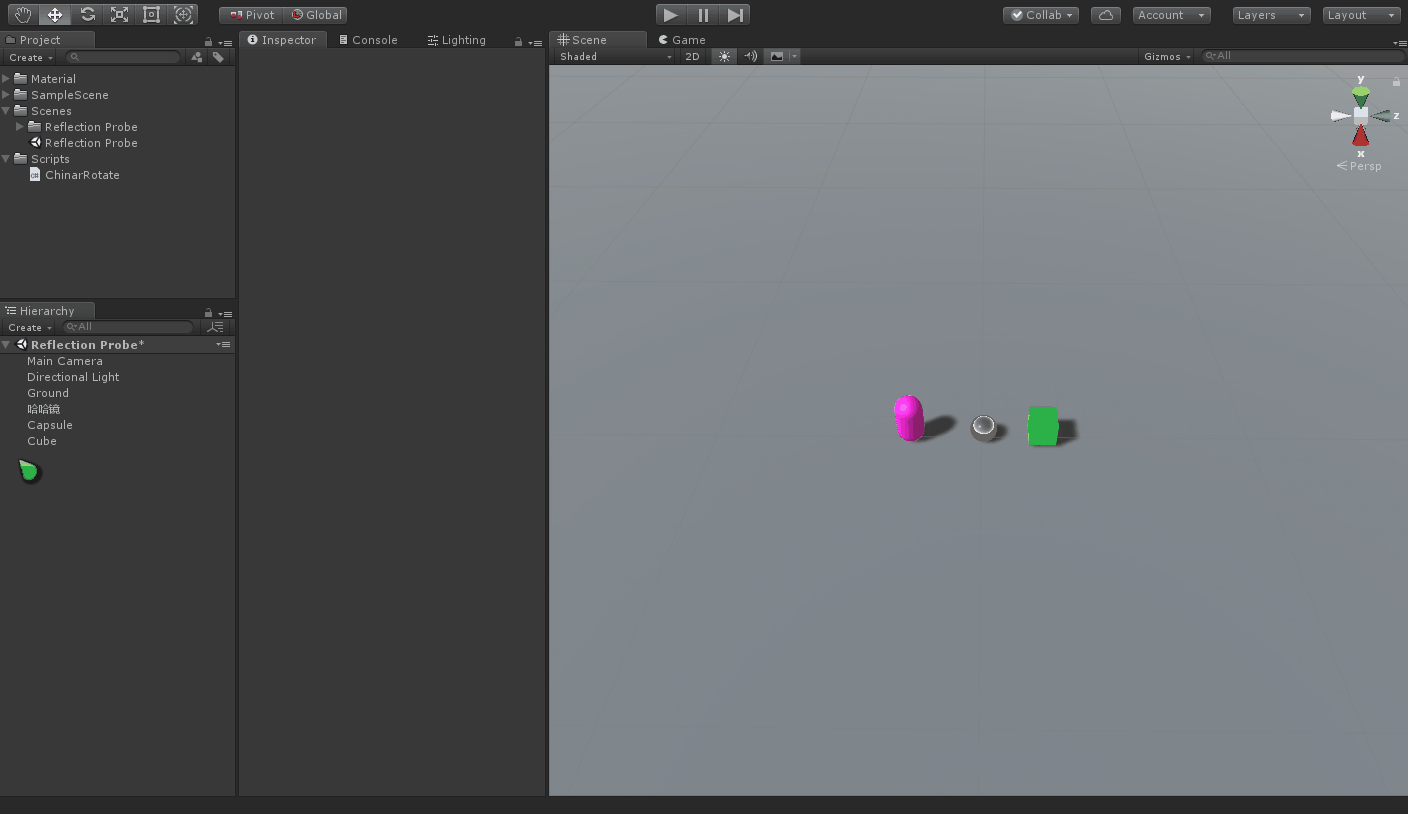Expand the Reflection Probe subfolder

20,127
